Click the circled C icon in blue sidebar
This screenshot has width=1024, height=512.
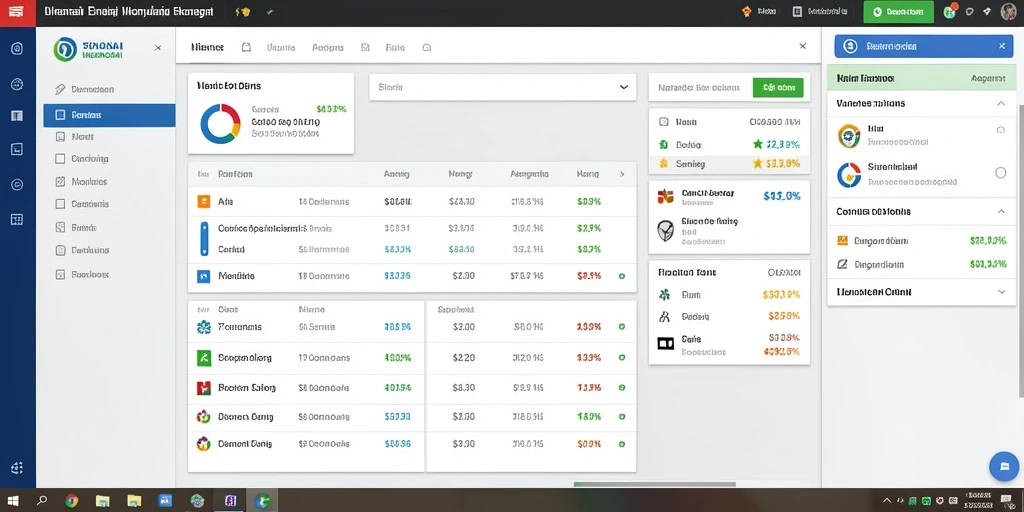pos(17,185)
